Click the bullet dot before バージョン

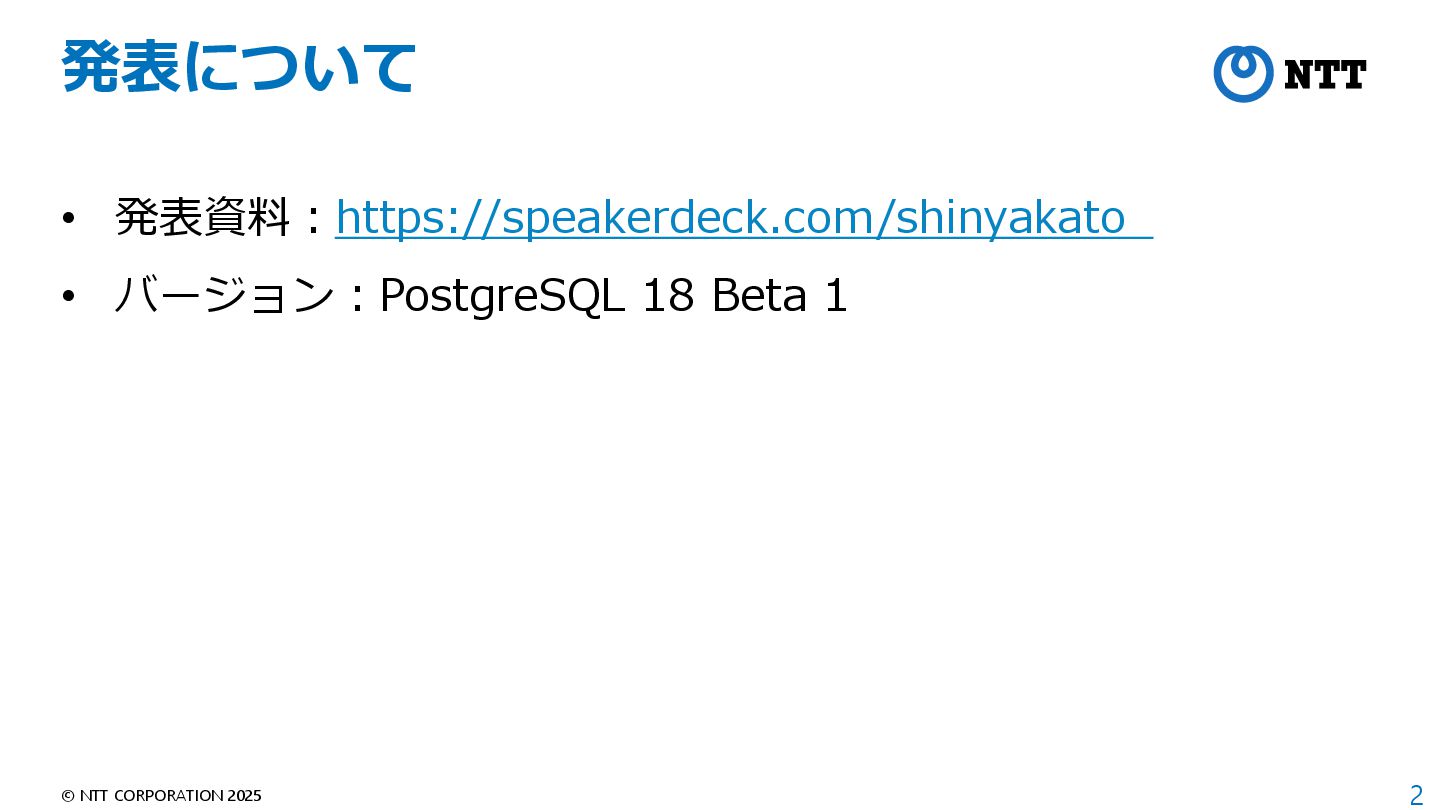(68, 297)
